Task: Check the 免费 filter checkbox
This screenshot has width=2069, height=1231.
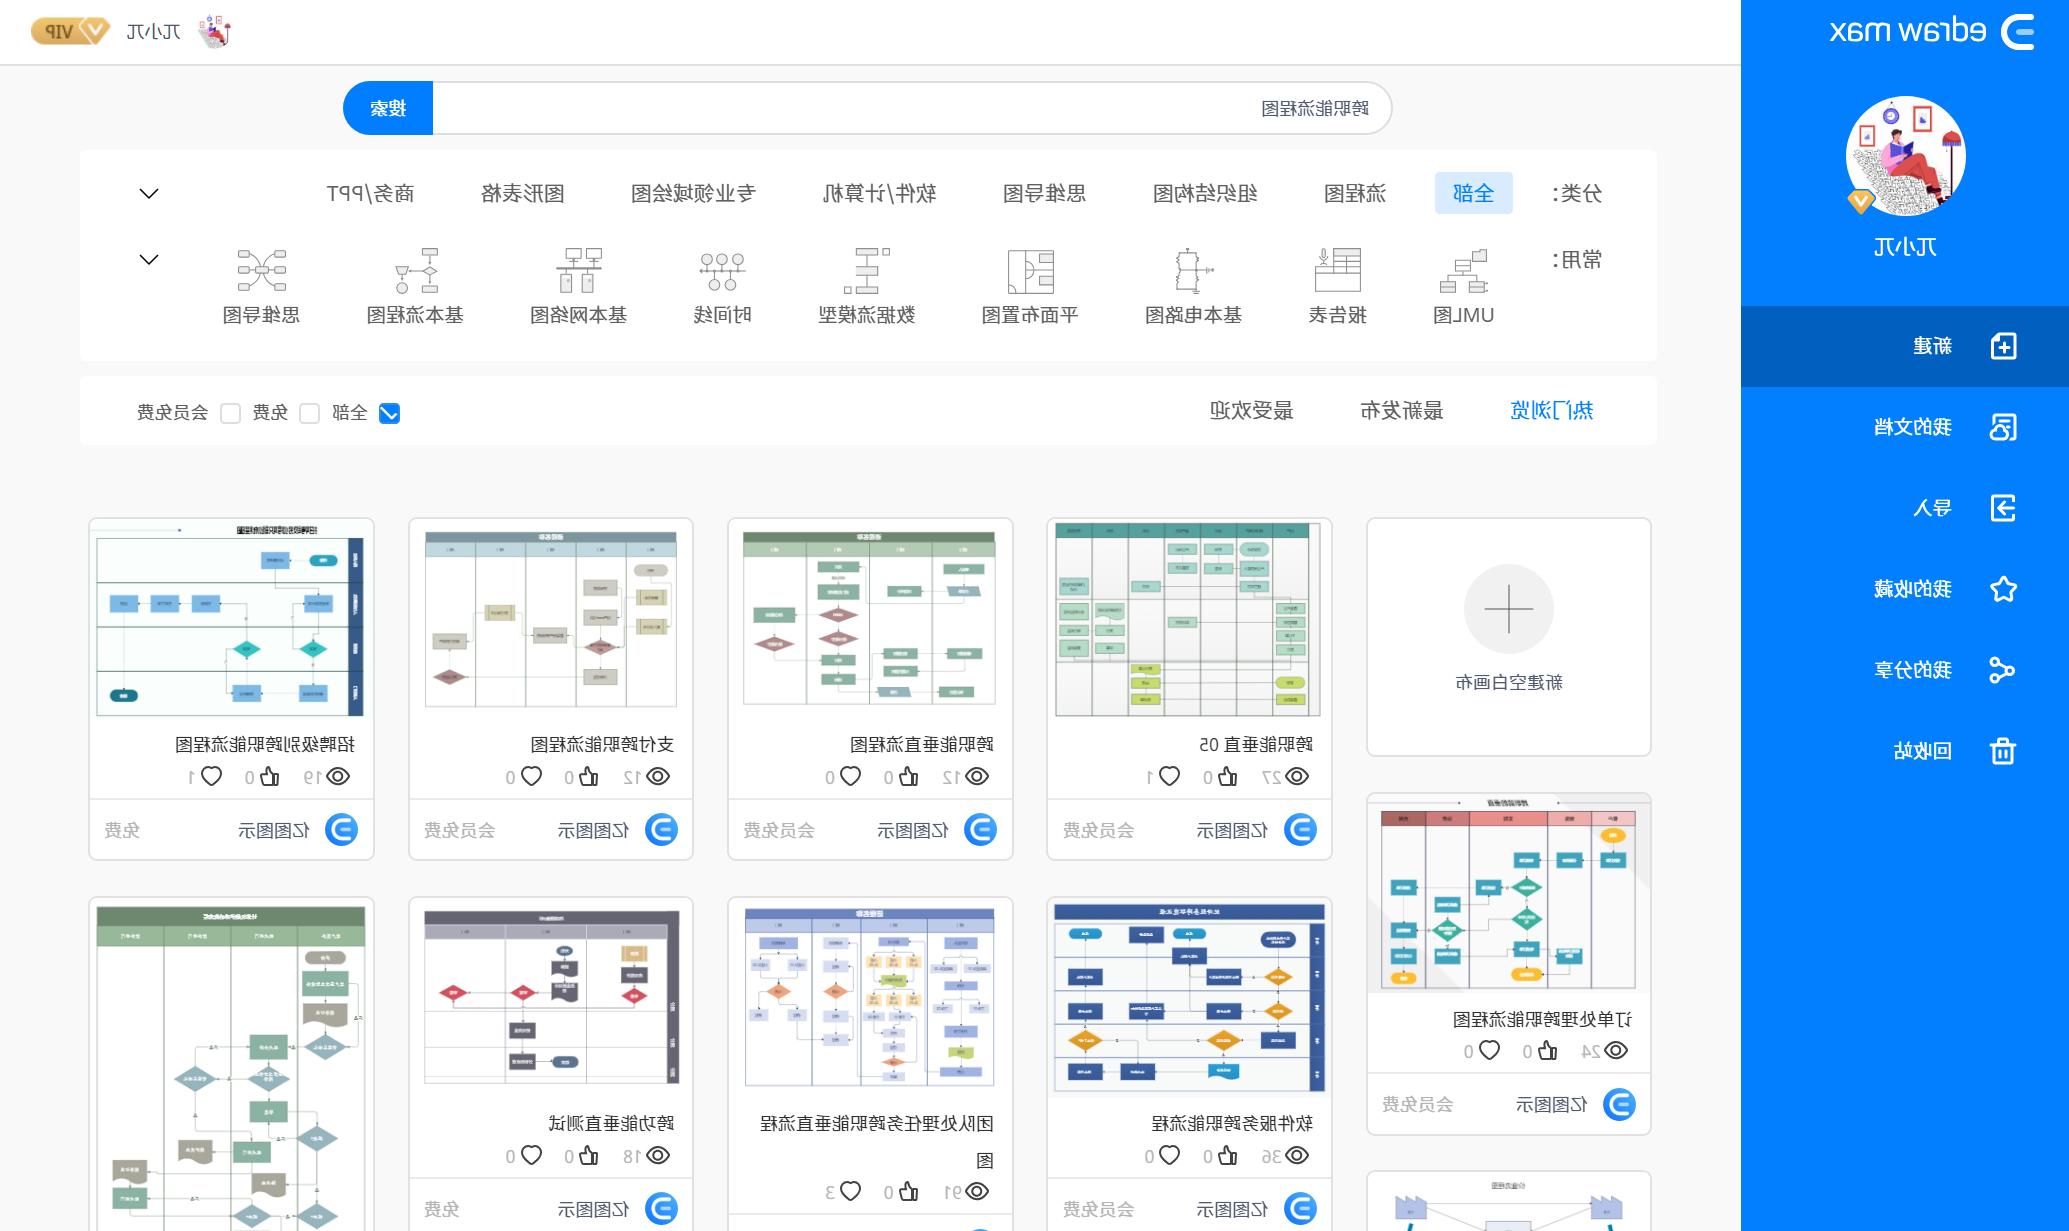Action: coord(310,413)
